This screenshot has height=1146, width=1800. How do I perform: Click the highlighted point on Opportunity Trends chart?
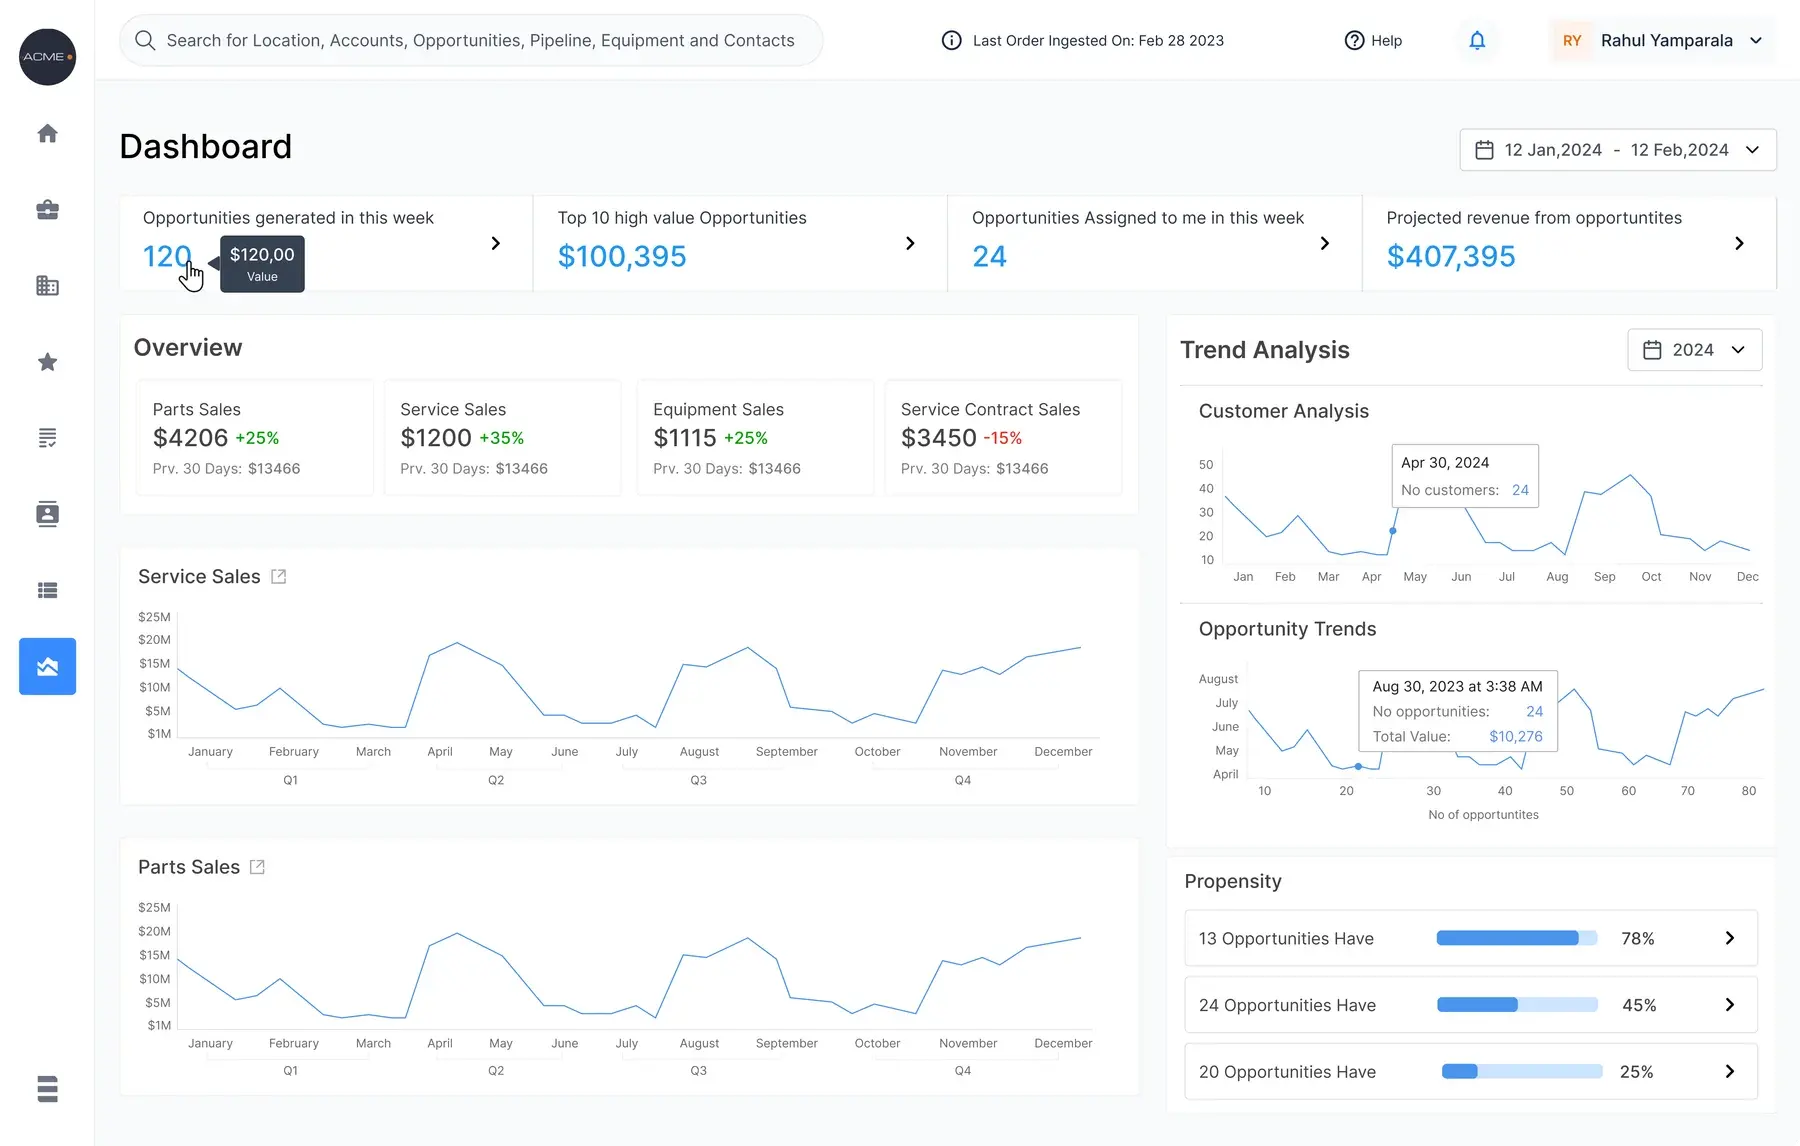pyautogui.click(x=1358, y=767)
